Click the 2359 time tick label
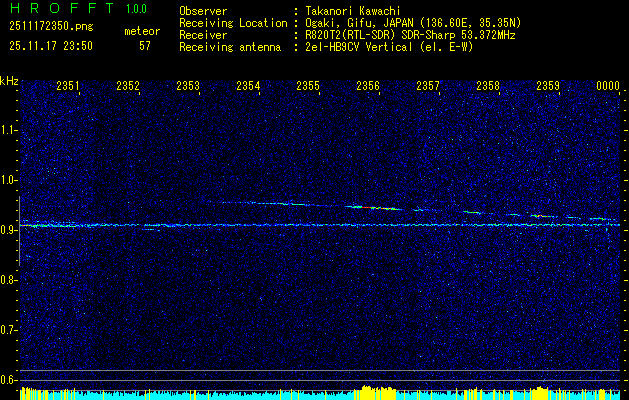This screenshot has width=629, height=400. click(x=548, y=85)
